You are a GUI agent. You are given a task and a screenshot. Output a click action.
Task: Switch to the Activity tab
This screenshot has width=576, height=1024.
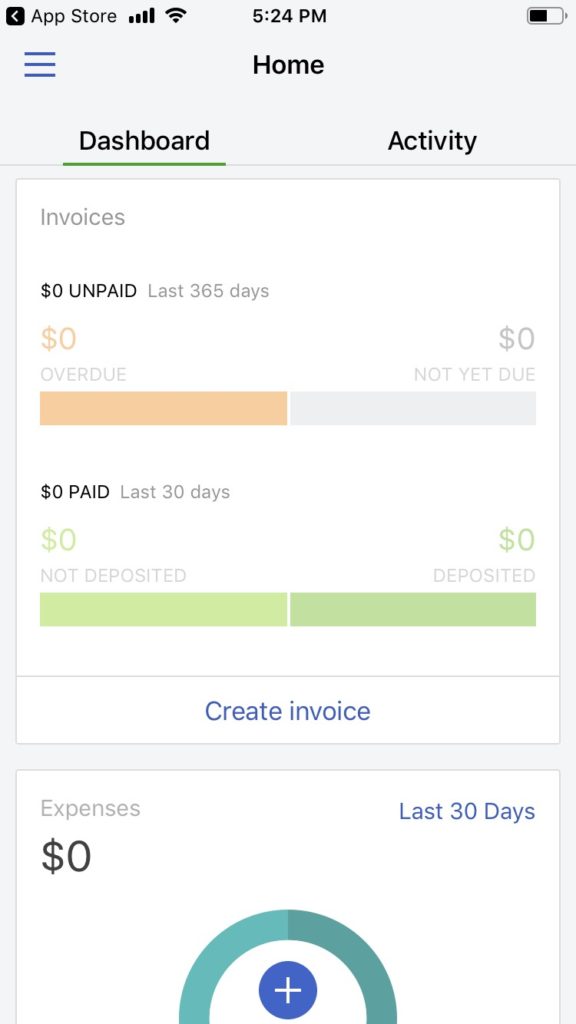432,141
